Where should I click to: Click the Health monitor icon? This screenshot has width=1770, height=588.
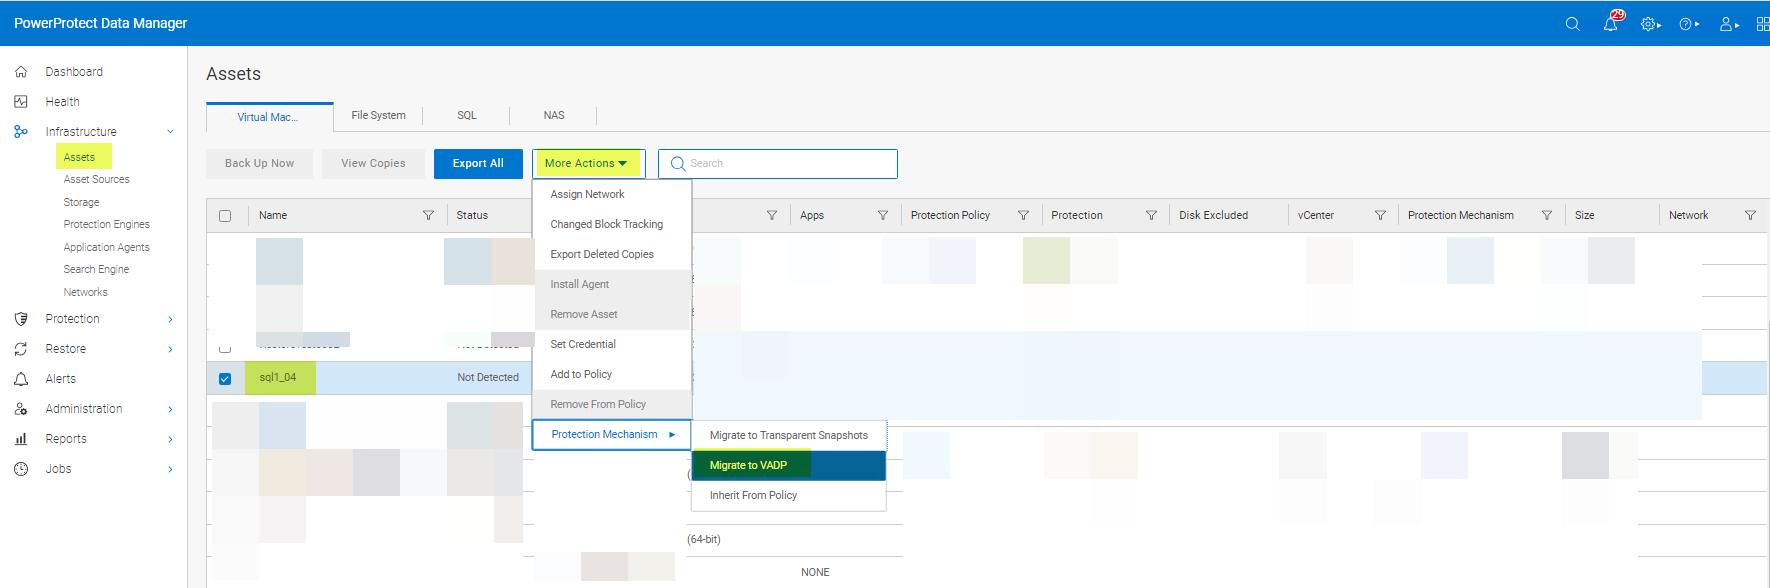click(21, 102)
